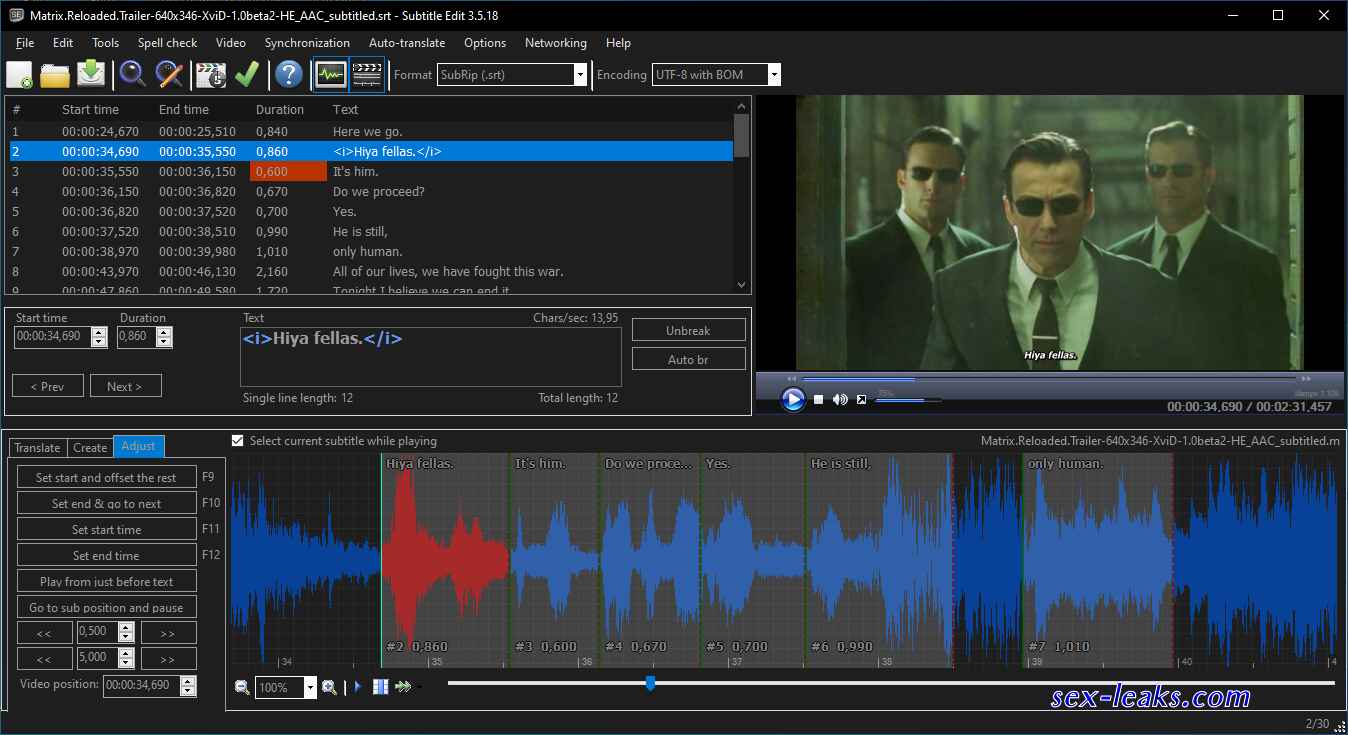This screenshot has height=735, width=1348.
Task: Open the Networking menu
Action: pos(556,43)
